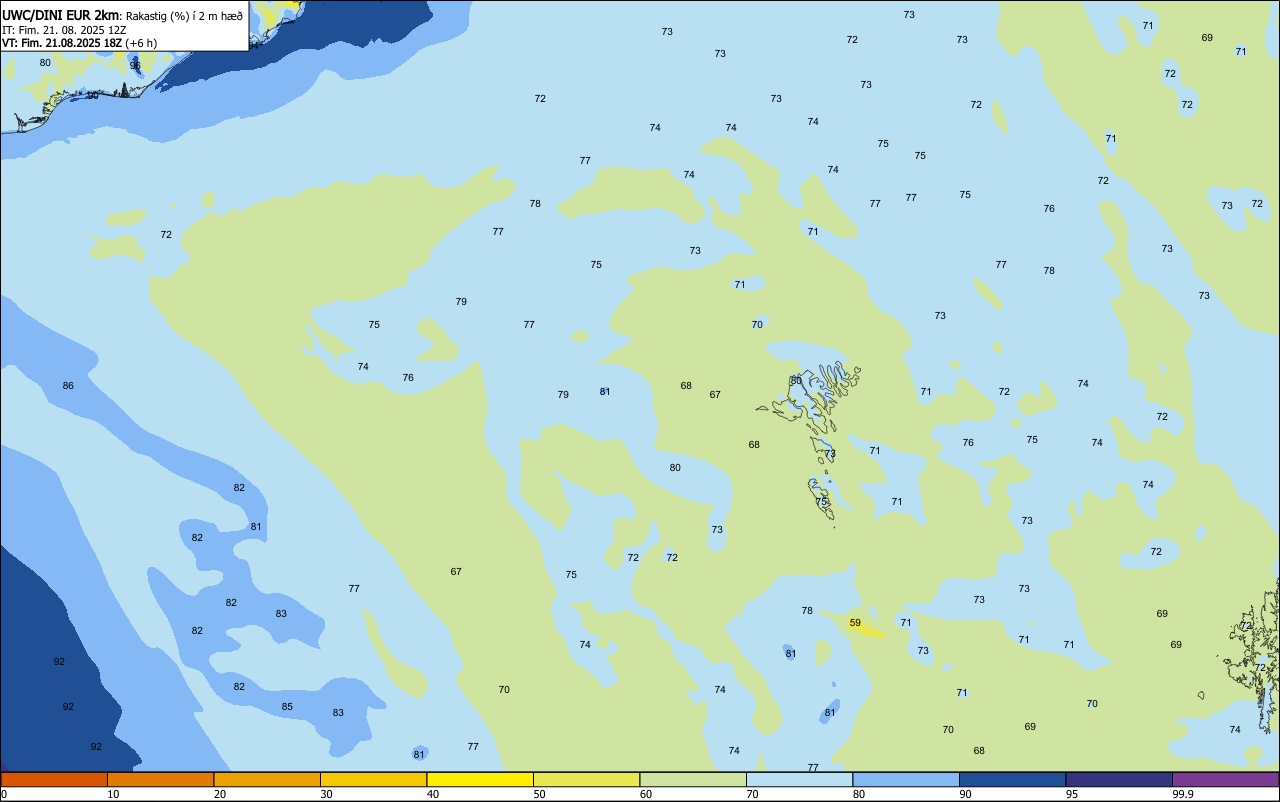Click the 'UWC/DINI EUR 2km' title text
Image resolution: width=1280 pixels, height=802 pixels.
click(61, 15)
